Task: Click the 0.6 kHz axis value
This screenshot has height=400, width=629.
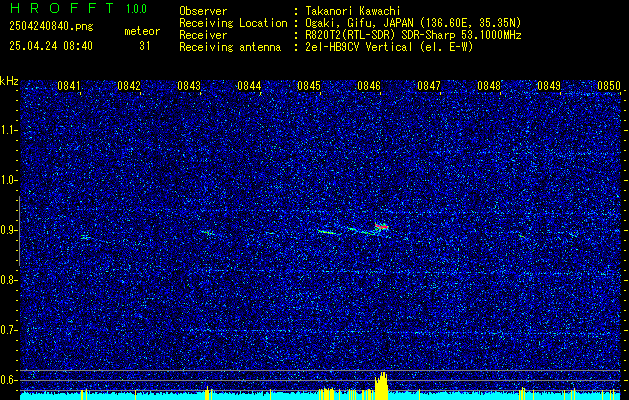Action: pyautogui.click(x=9, y=380)
